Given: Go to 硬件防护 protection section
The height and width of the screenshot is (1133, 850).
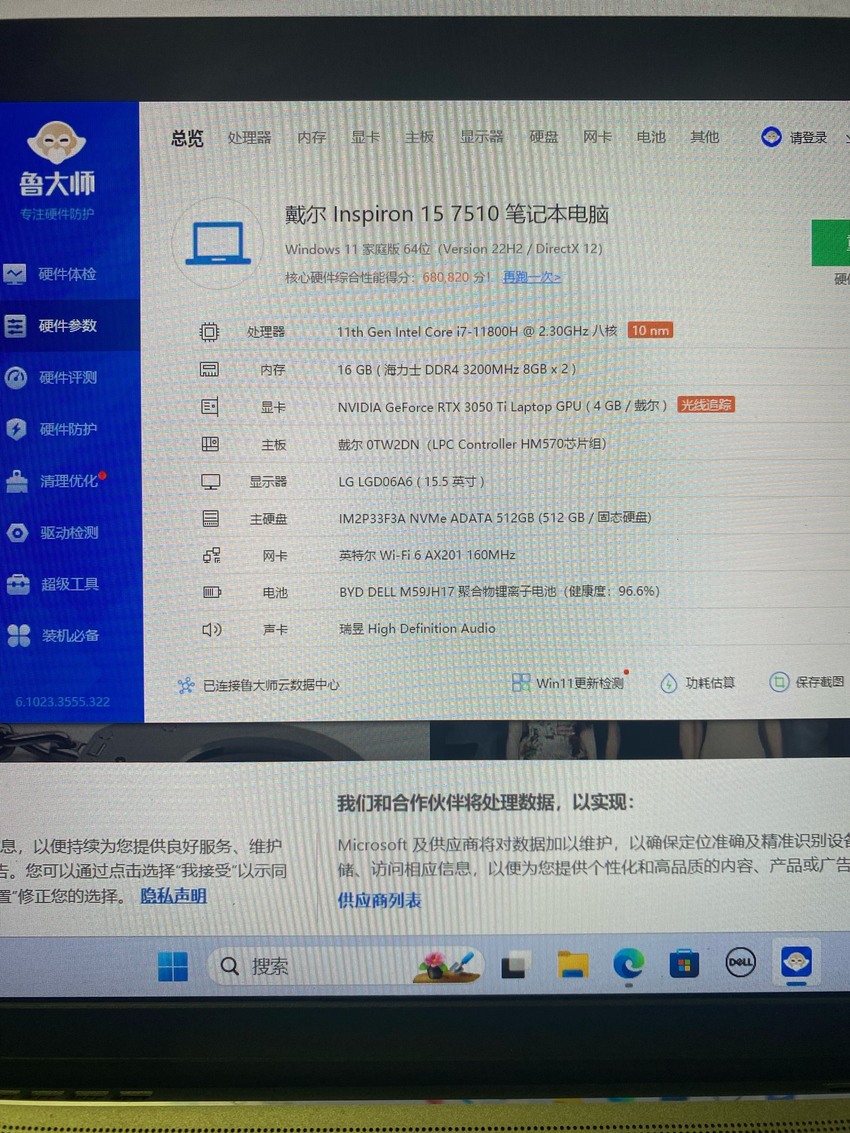Looking at the screenshot, I should tap(51, 429).
